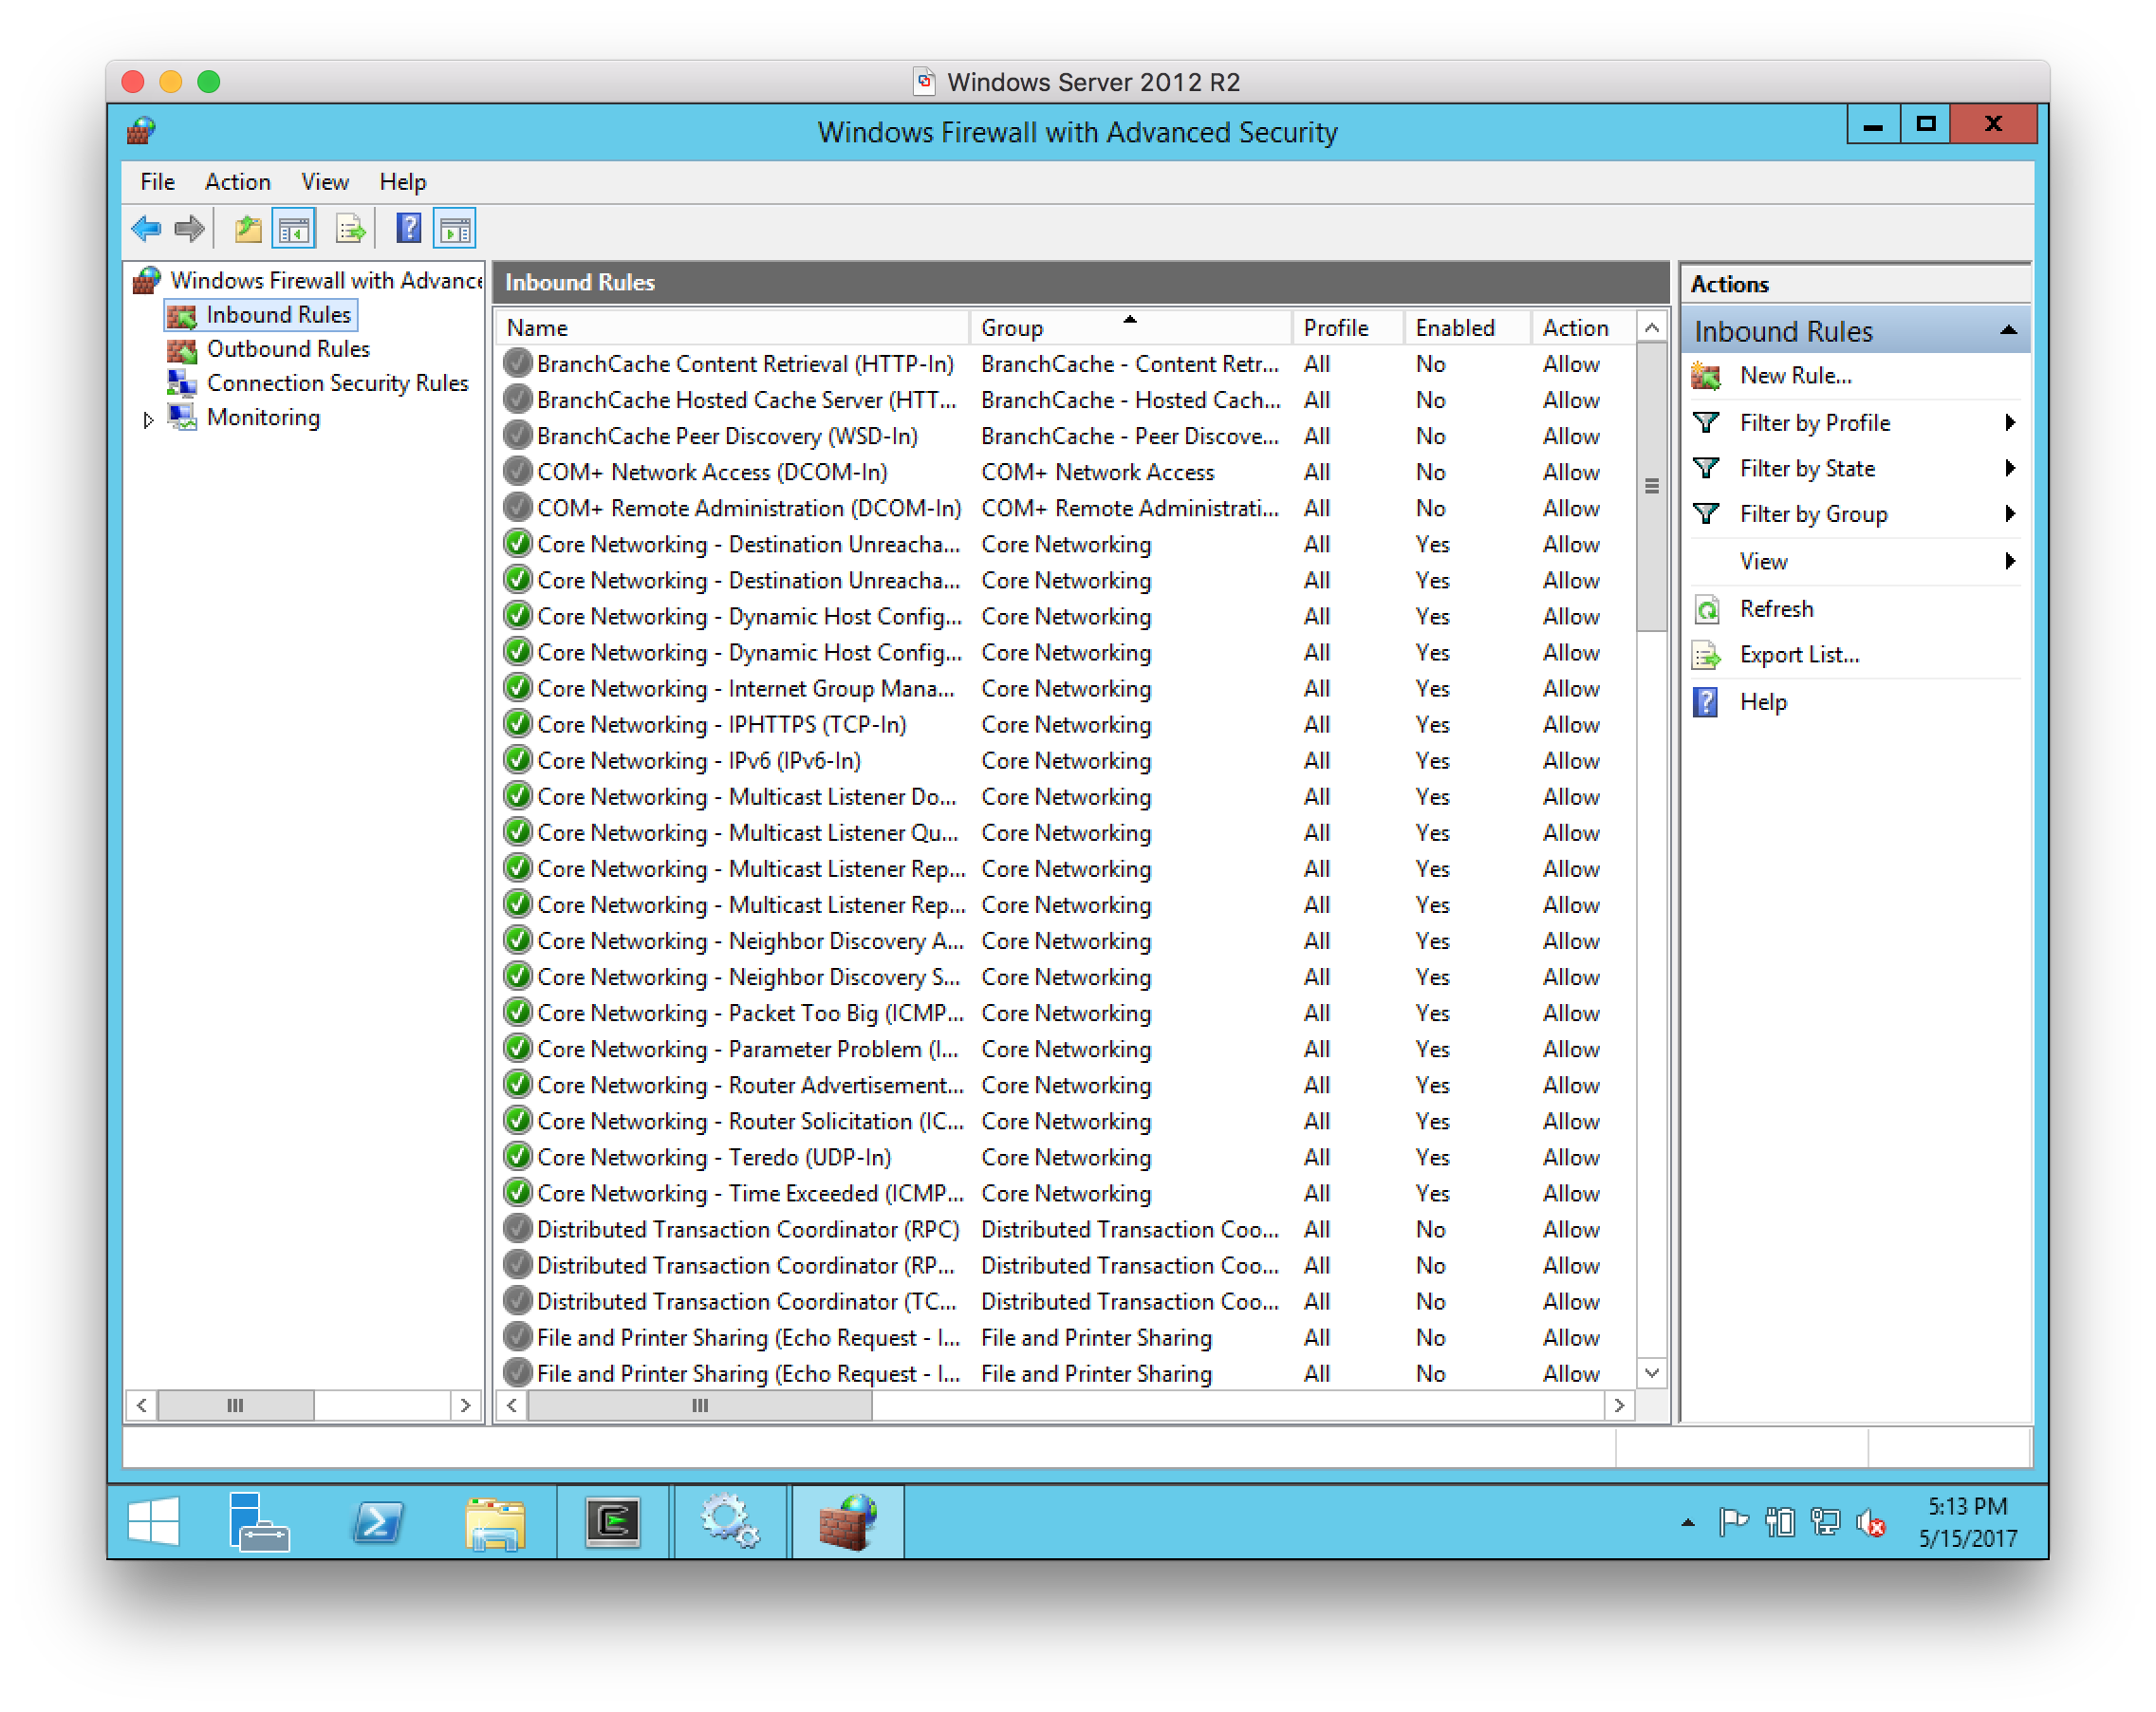Sort by the Action column header

pyautogui.click(x=1584, y=328)
